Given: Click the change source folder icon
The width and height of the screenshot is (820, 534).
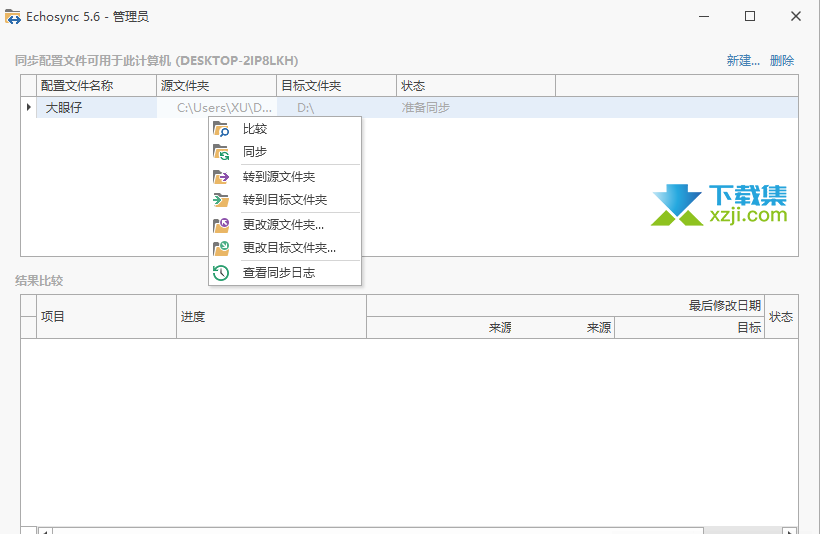Looking at the screenshot, I should point(221,225).
